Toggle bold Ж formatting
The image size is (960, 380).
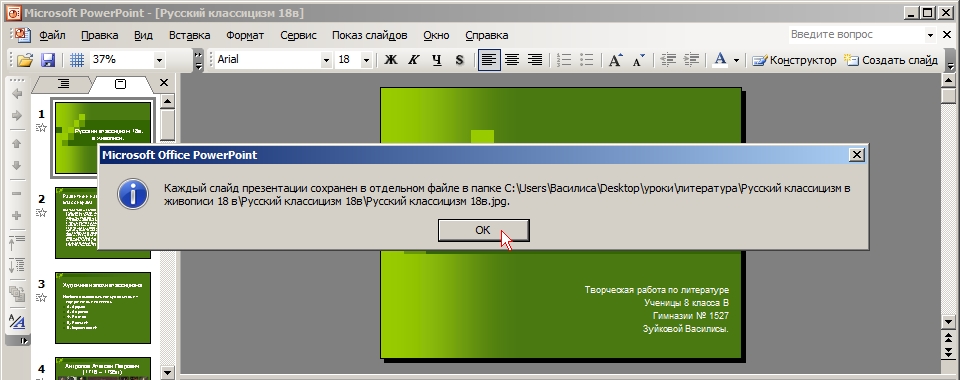[390, 60]
